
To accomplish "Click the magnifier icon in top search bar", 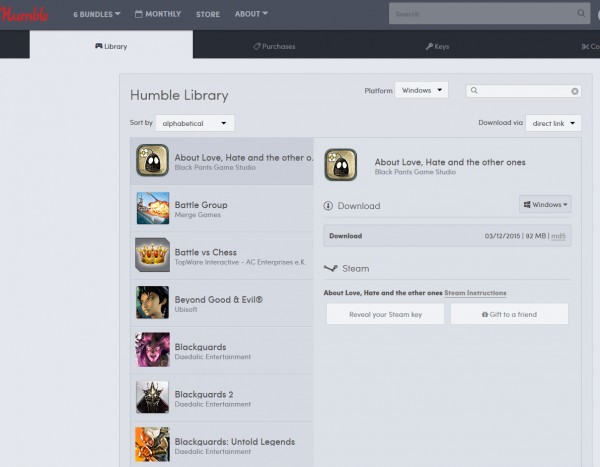I will pyautogui.click(x=581, y=13).
